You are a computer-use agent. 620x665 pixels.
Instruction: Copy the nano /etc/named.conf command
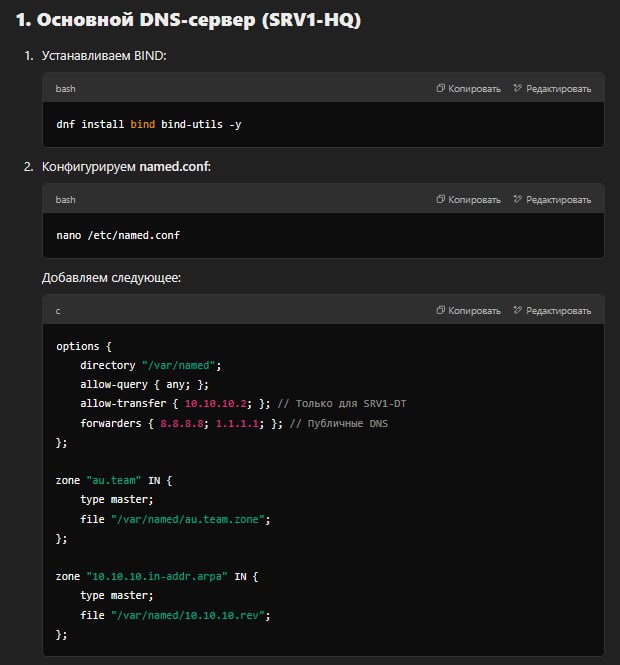[469, 200]
